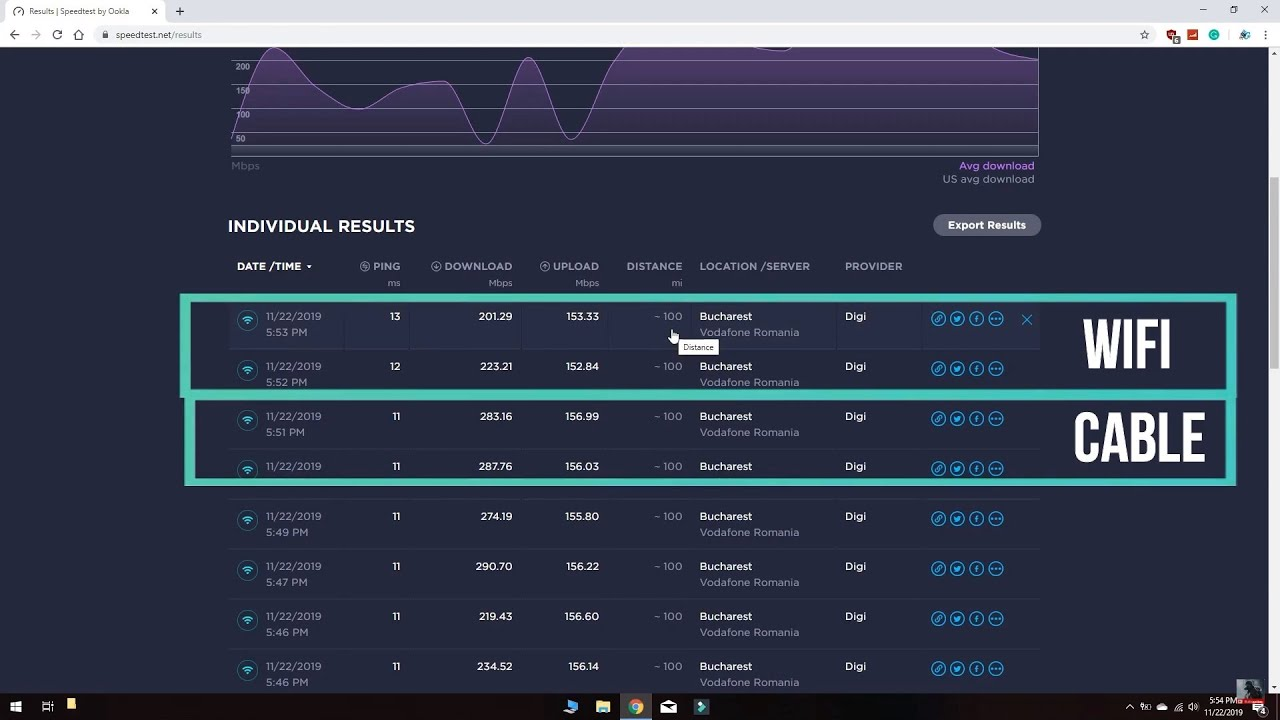This screenshot has height=720, width=1280.
Task: Open a new browser tab
Action: pyautogui.click(x=179, y=11)
